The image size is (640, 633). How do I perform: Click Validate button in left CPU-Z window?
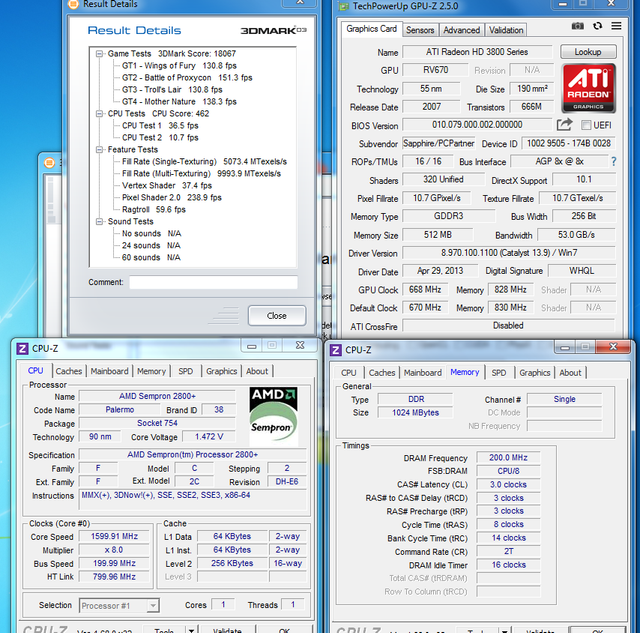227,630
